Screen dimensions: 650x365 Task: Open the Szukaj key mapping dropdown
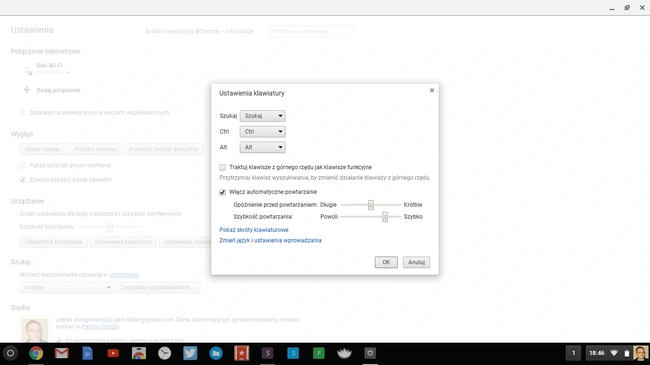[x=263, y=116]
